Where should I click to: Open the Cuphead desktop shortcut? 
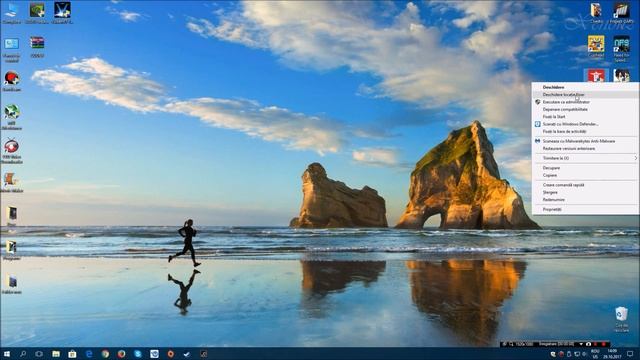coord(596,46)
